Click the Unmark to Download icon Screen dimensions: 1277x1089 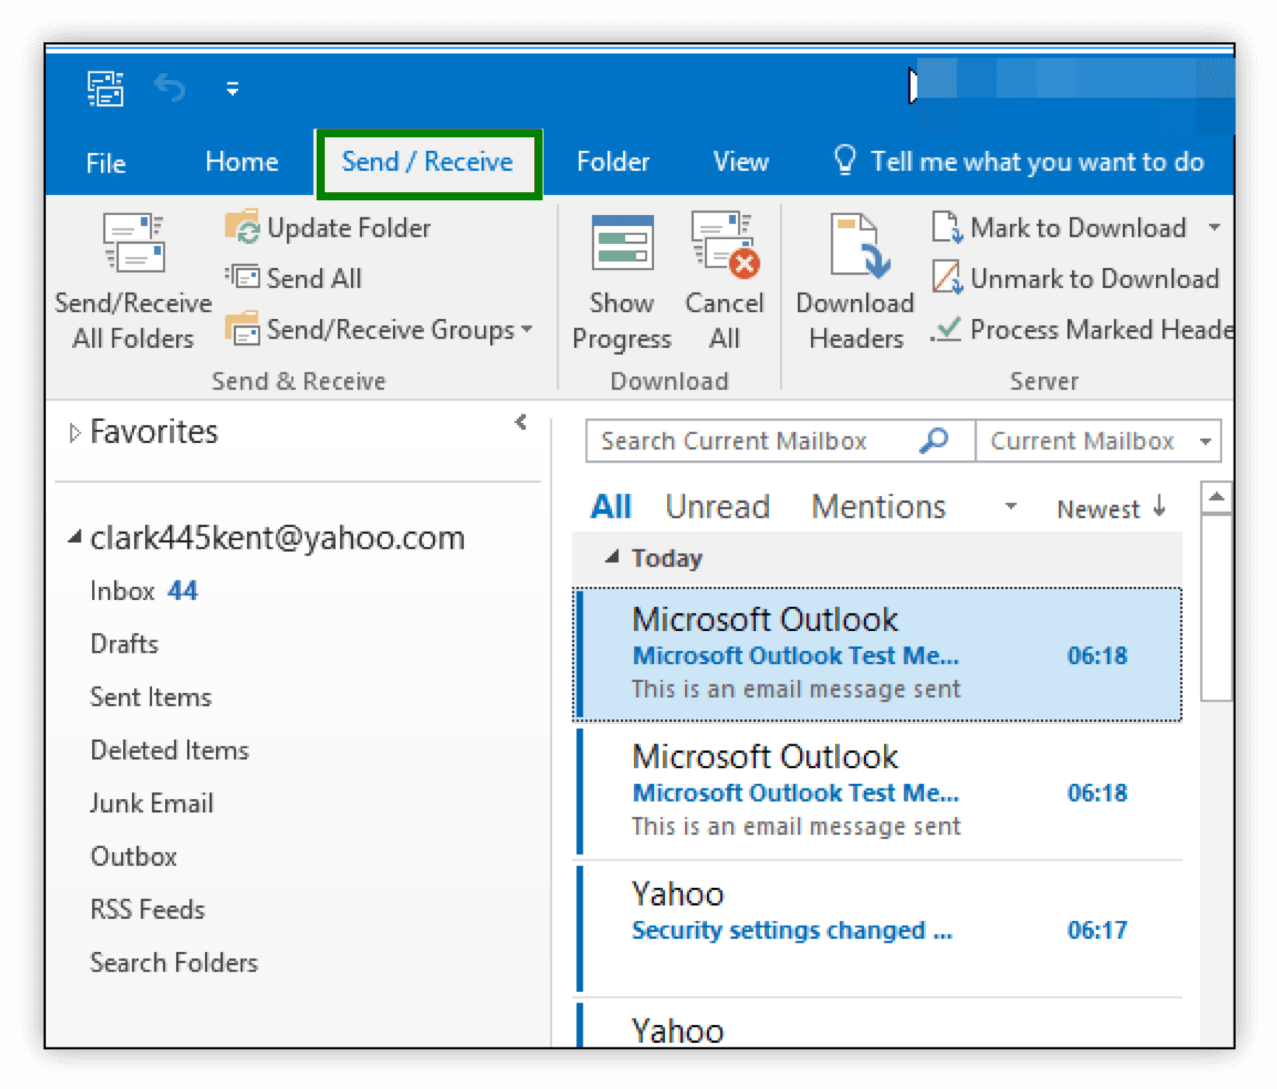pyautogui.click(x=946, y=278)
